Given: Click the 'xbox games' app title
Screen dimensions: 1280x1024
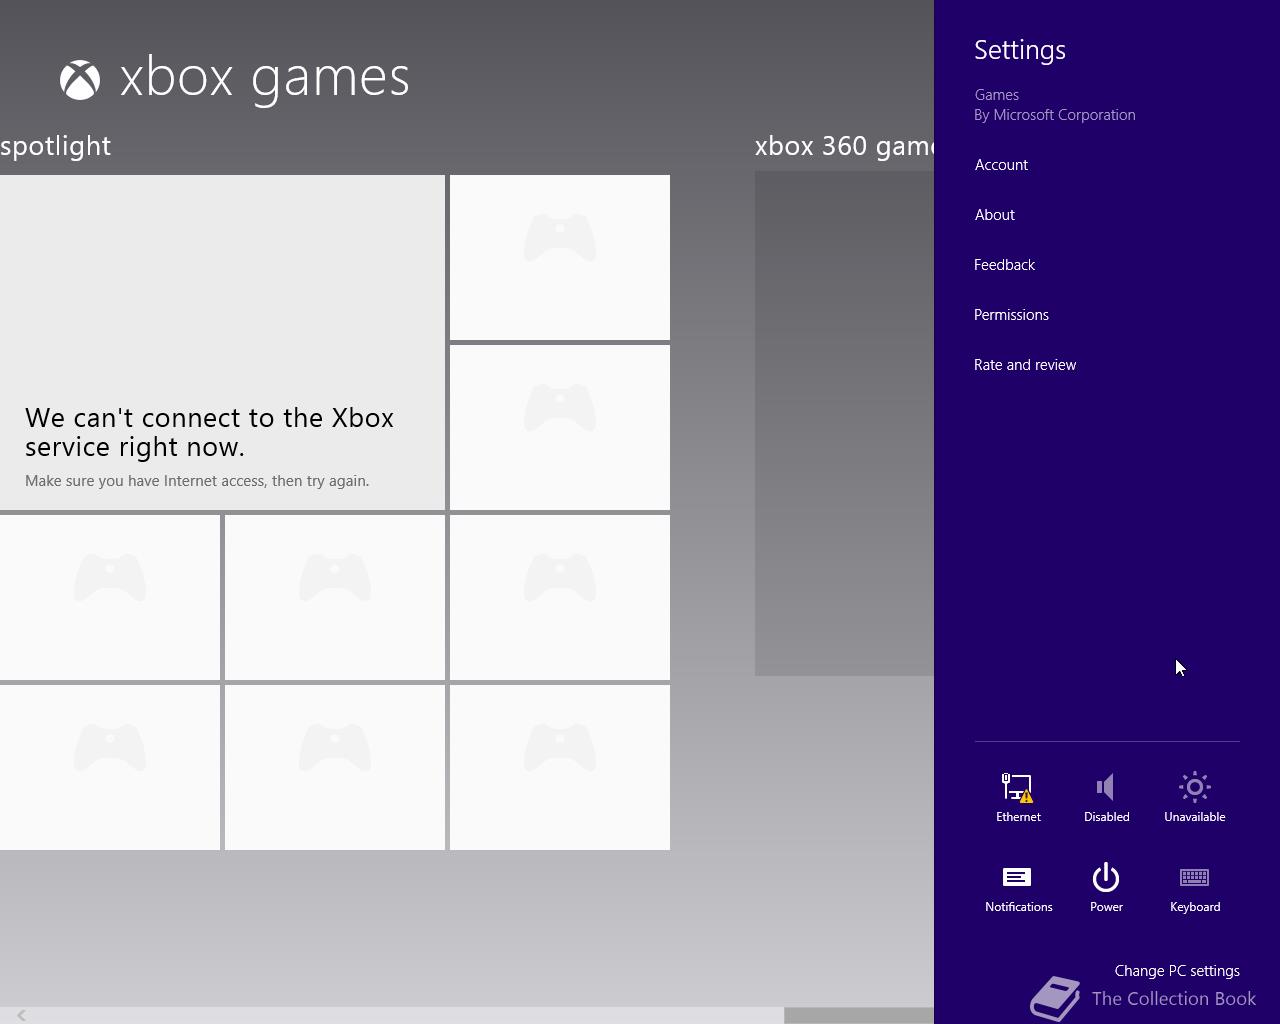Looking at the screenshot, I should click(265, 78).
